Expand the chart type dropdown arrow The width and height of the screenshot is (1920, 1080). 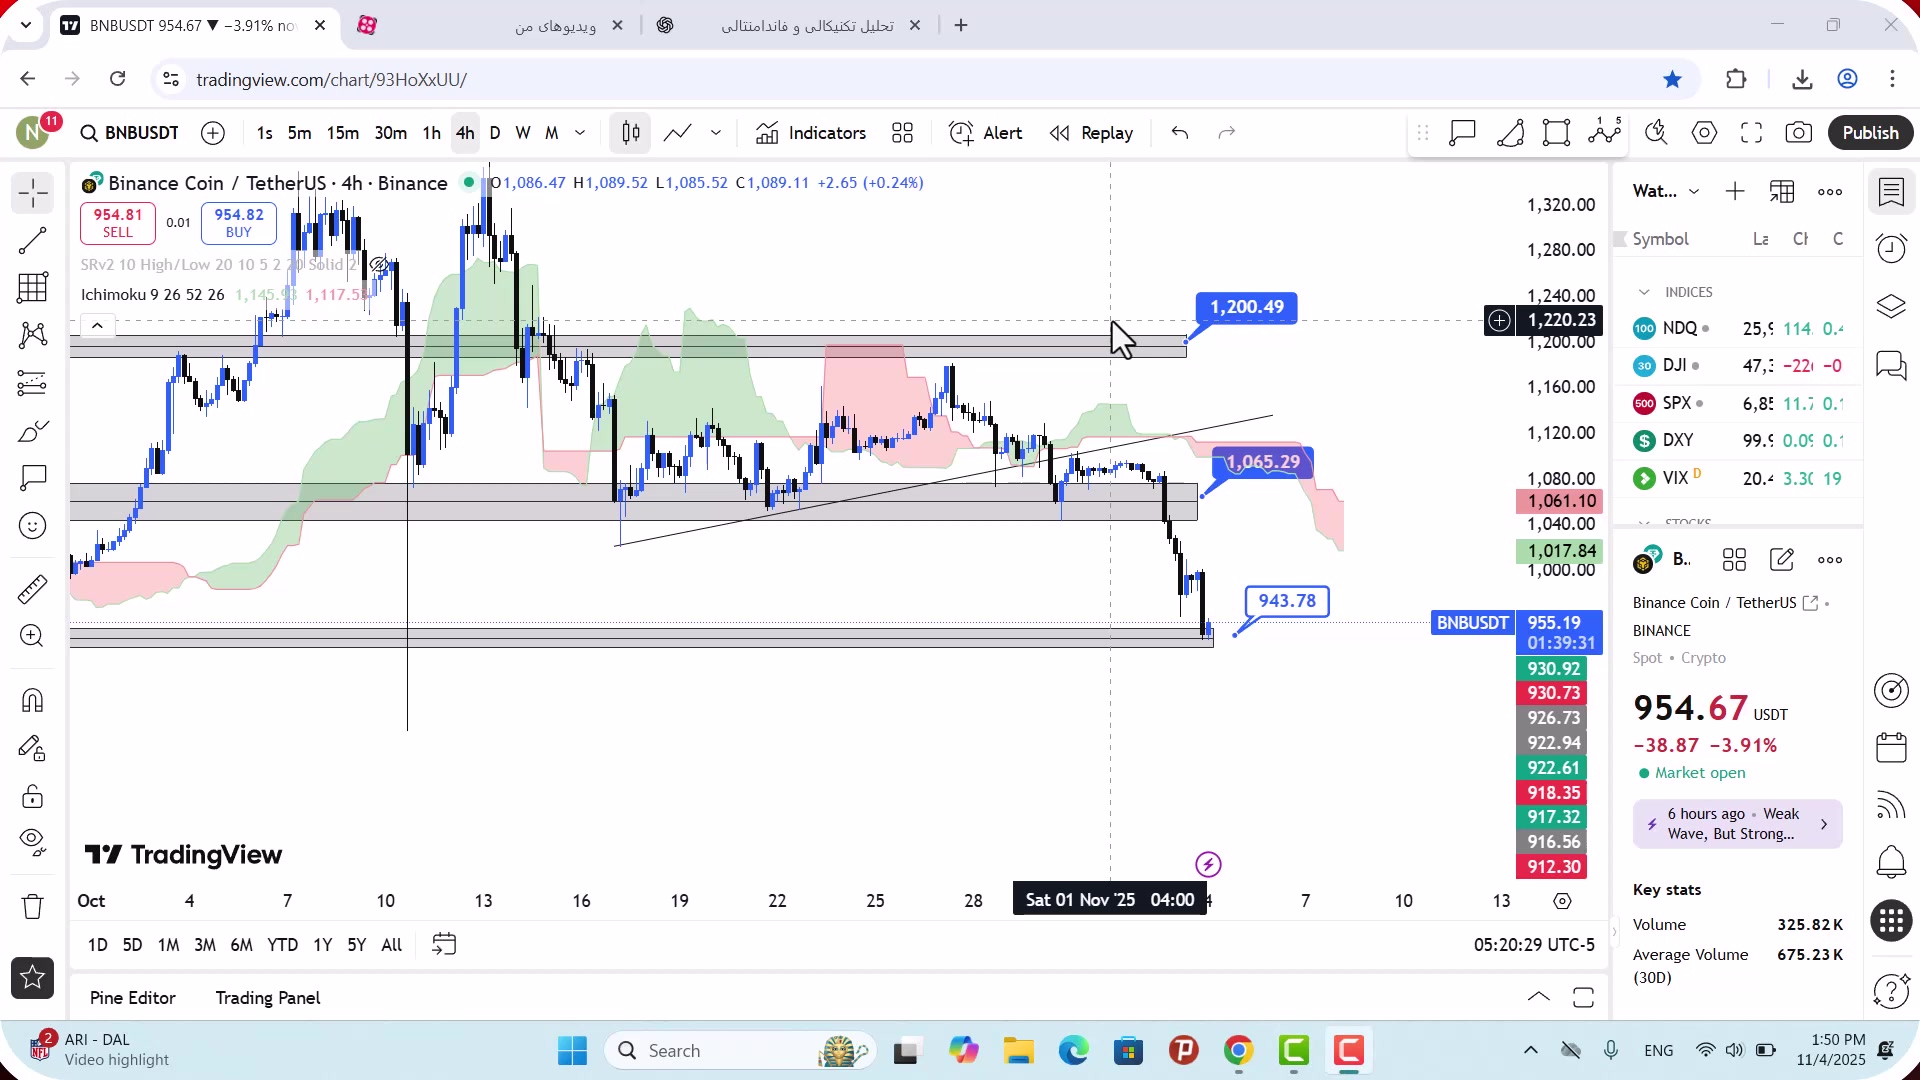point(716,133)
